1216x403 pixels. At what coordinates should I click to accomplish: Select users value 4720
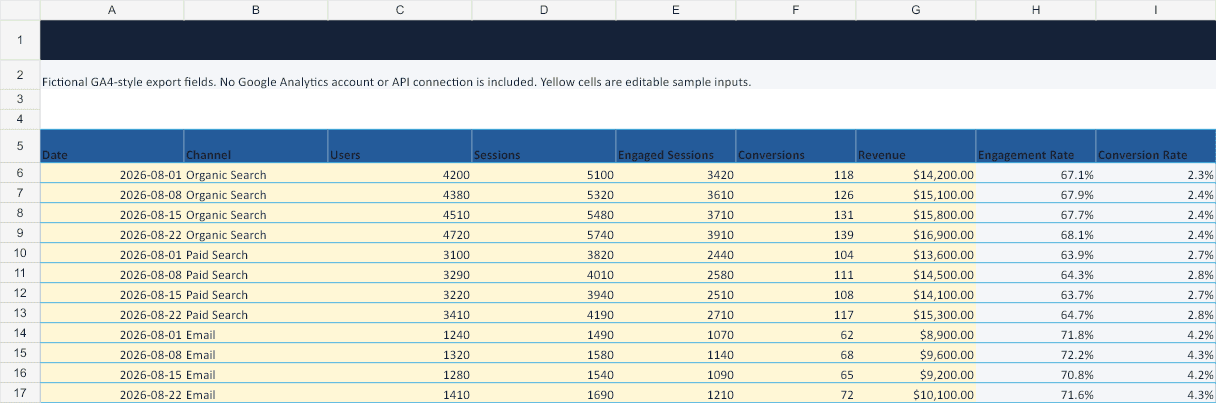point(400,234)
